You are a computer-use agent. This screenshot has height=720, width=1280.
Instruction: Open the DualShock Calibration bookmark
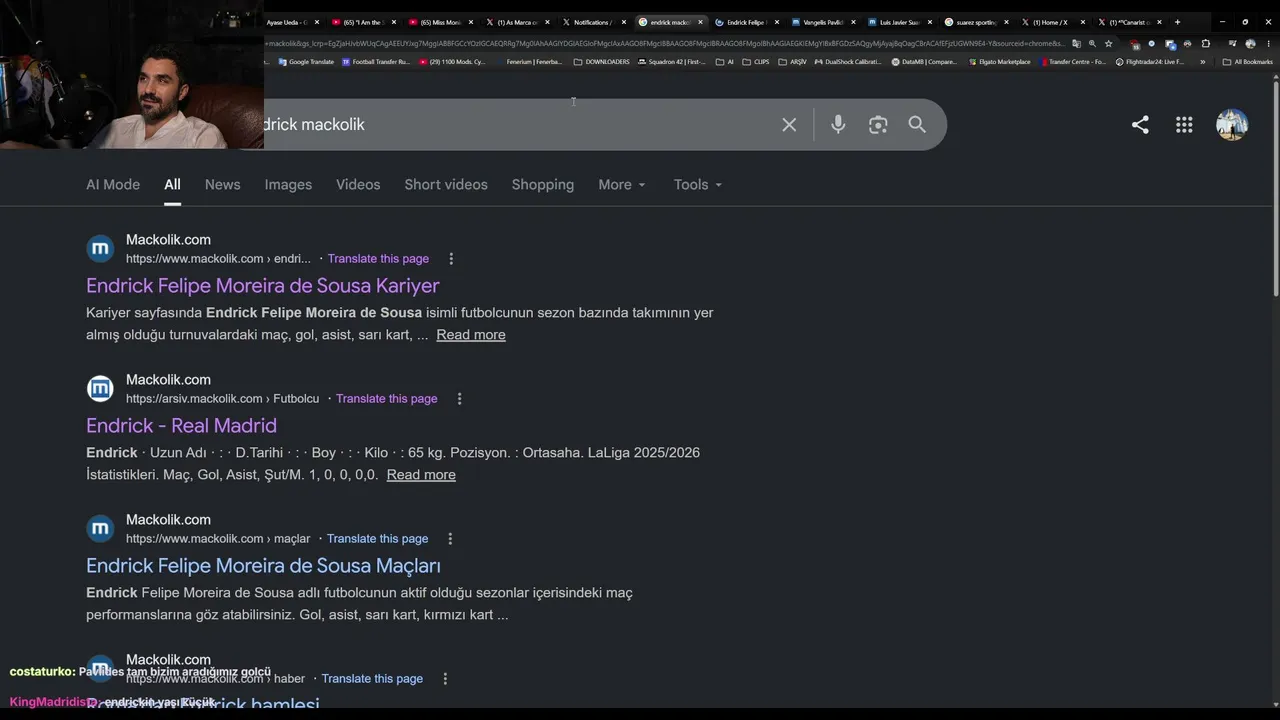[x=850, y=62]
